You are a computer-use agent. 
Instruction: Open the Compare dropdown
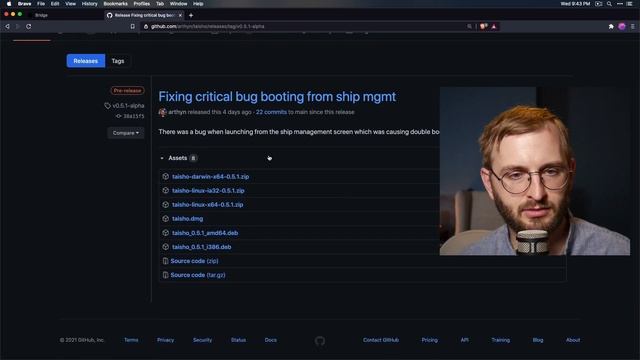[126, 133]
